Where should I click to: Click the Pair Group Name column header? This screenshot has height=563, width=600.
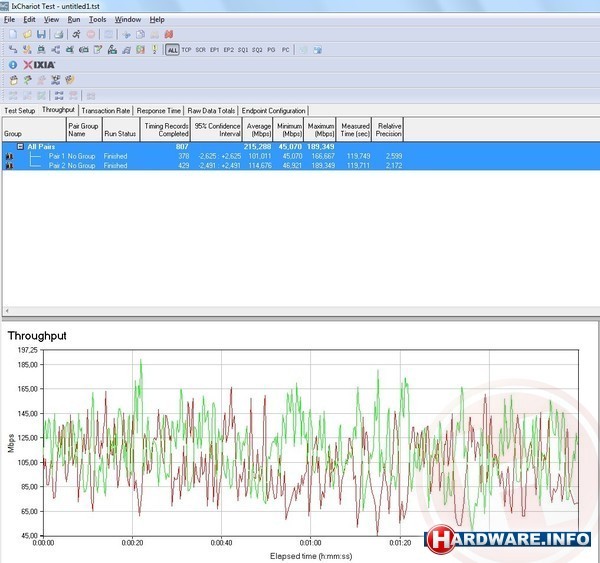(x=84, y=130)
